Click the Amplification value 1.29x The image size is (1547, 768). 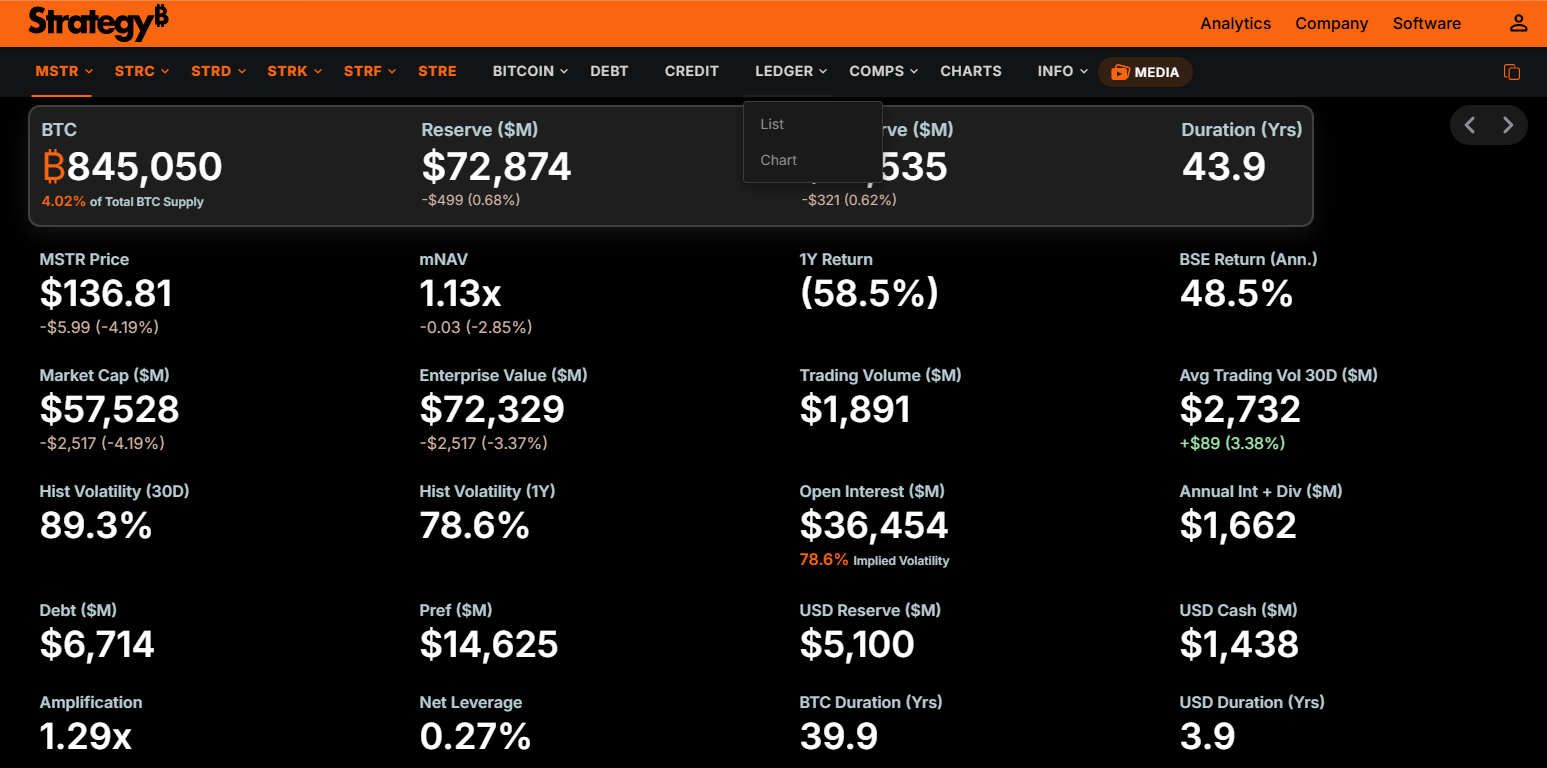click(86, 736)
